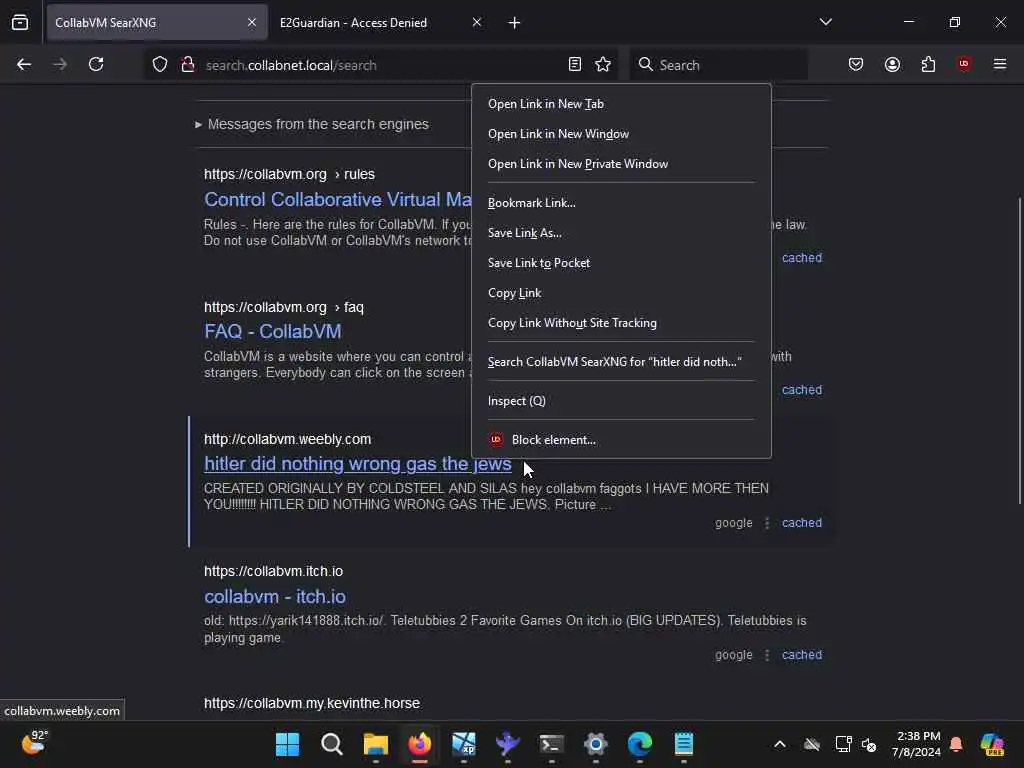Bookmark this page with the star icon
The image size is (1024, 768).
603,64
